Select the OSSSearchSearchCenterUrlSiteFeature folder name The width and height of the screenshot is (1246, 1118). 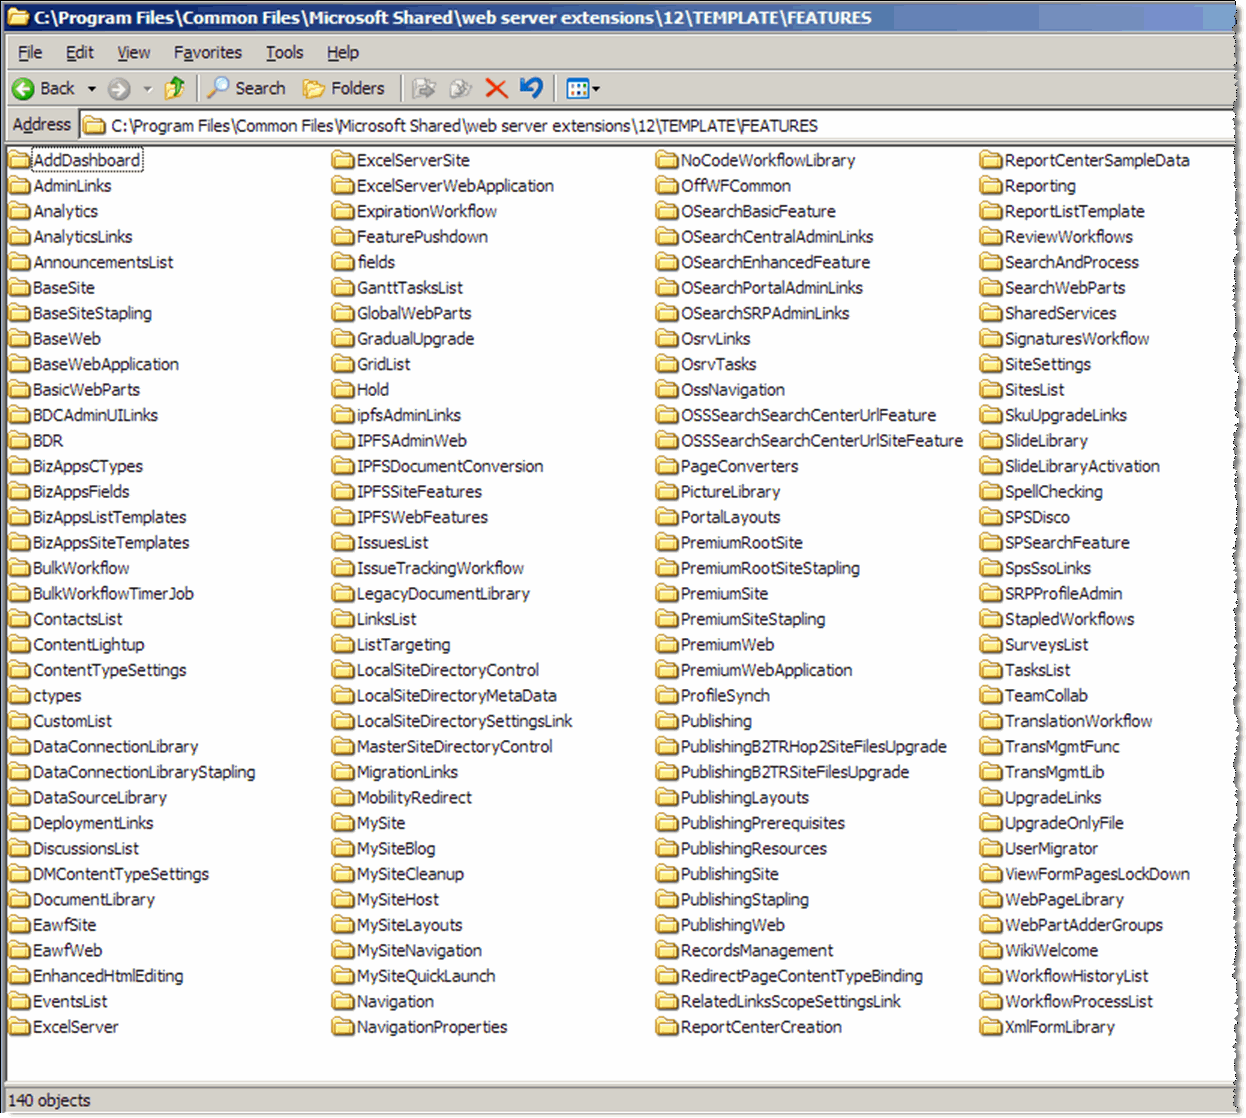[822, 441]
